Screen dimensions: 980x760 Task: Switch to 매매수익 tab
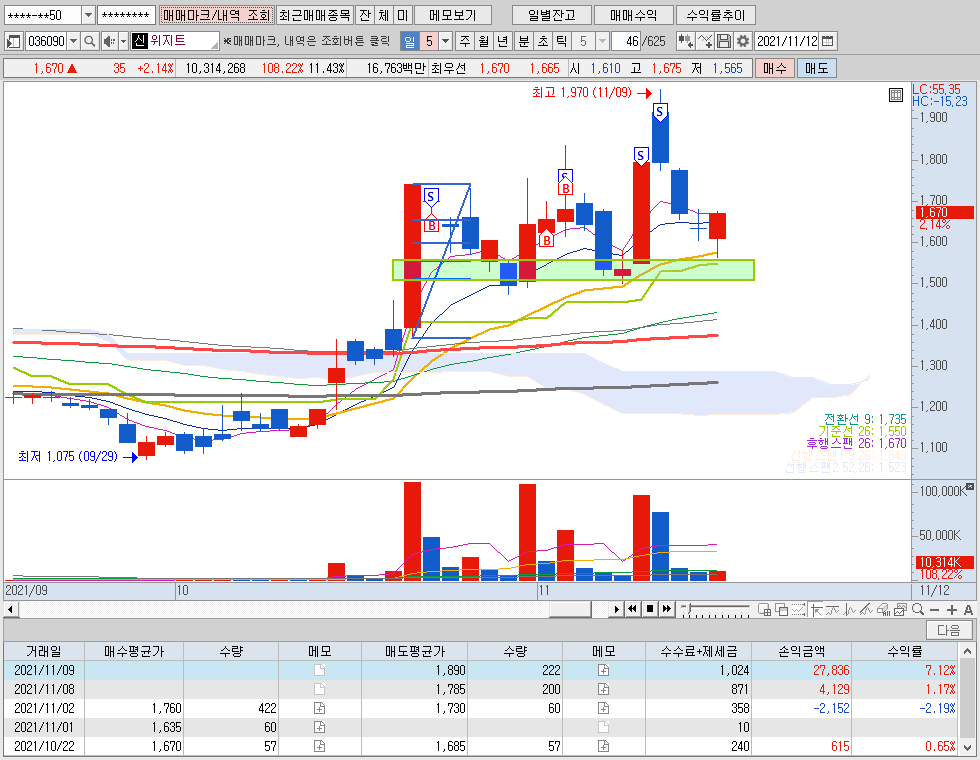click(x=634, y=15)
